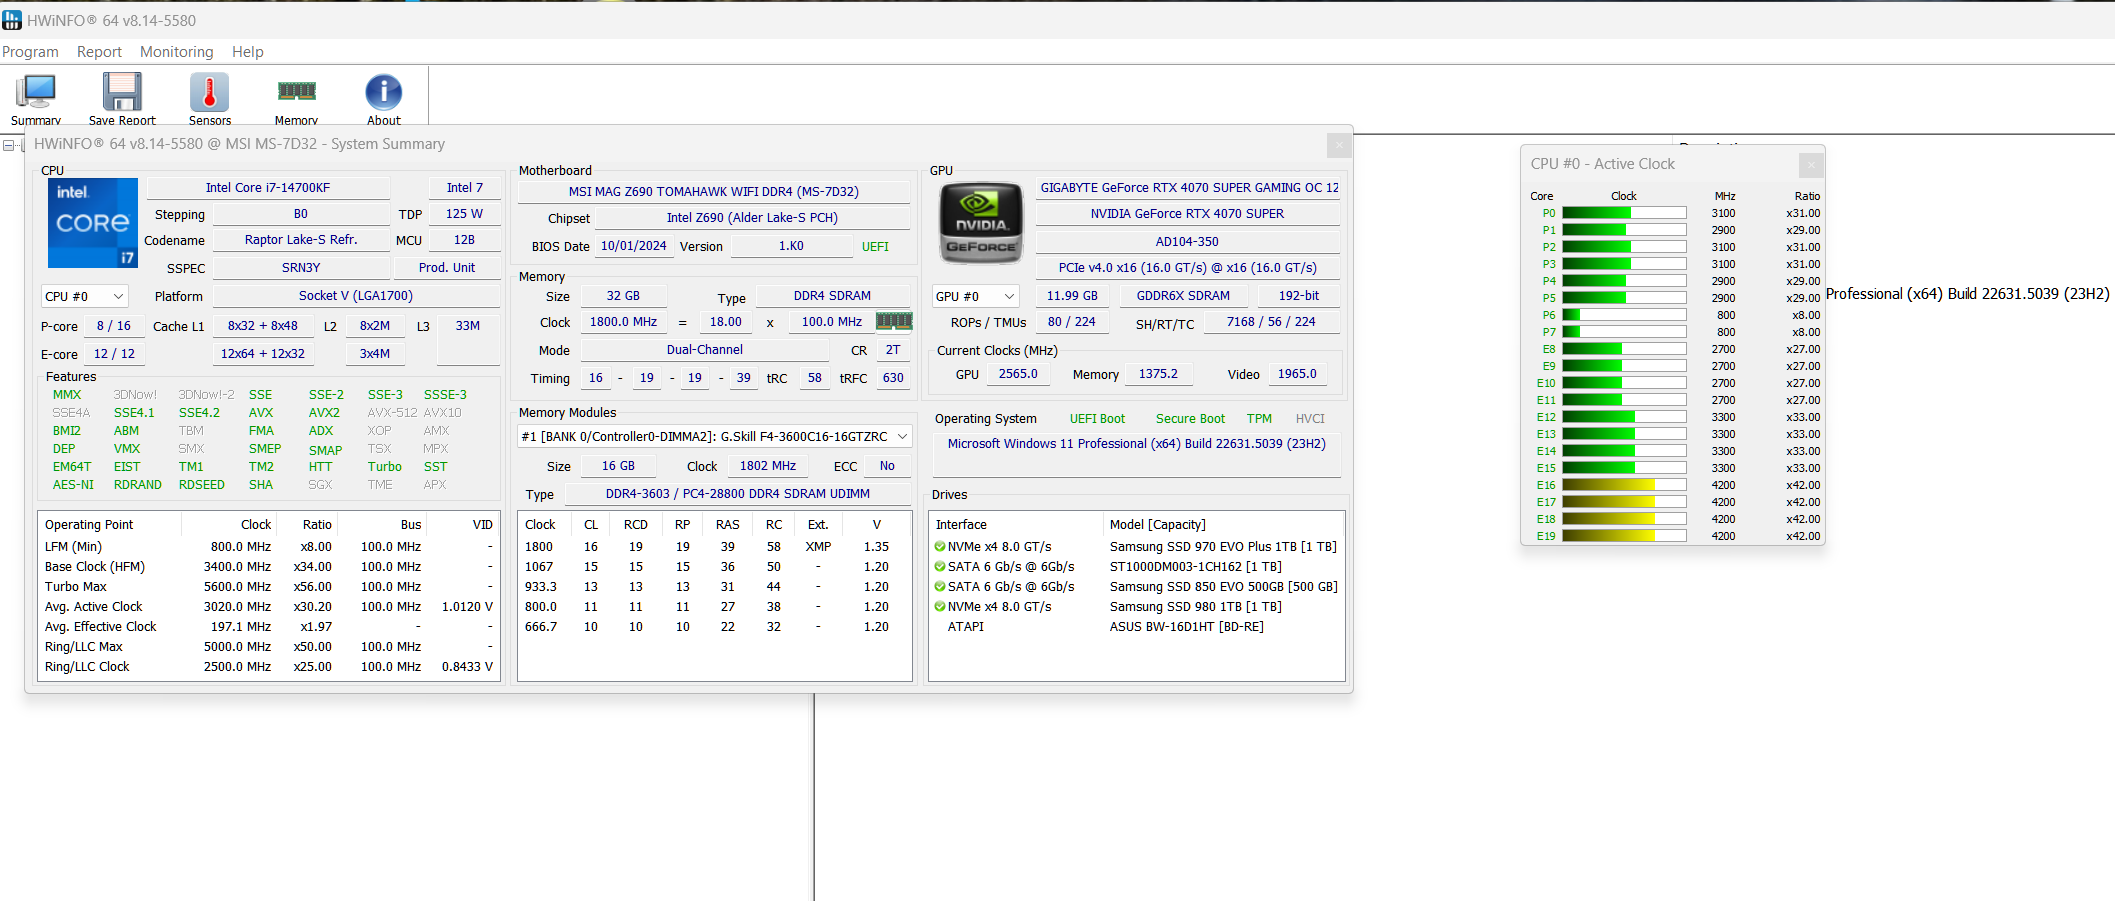The image size is (2115, 901).
Task: Select the Turbo Max operating point row
Action: click(x=269, y=587)
